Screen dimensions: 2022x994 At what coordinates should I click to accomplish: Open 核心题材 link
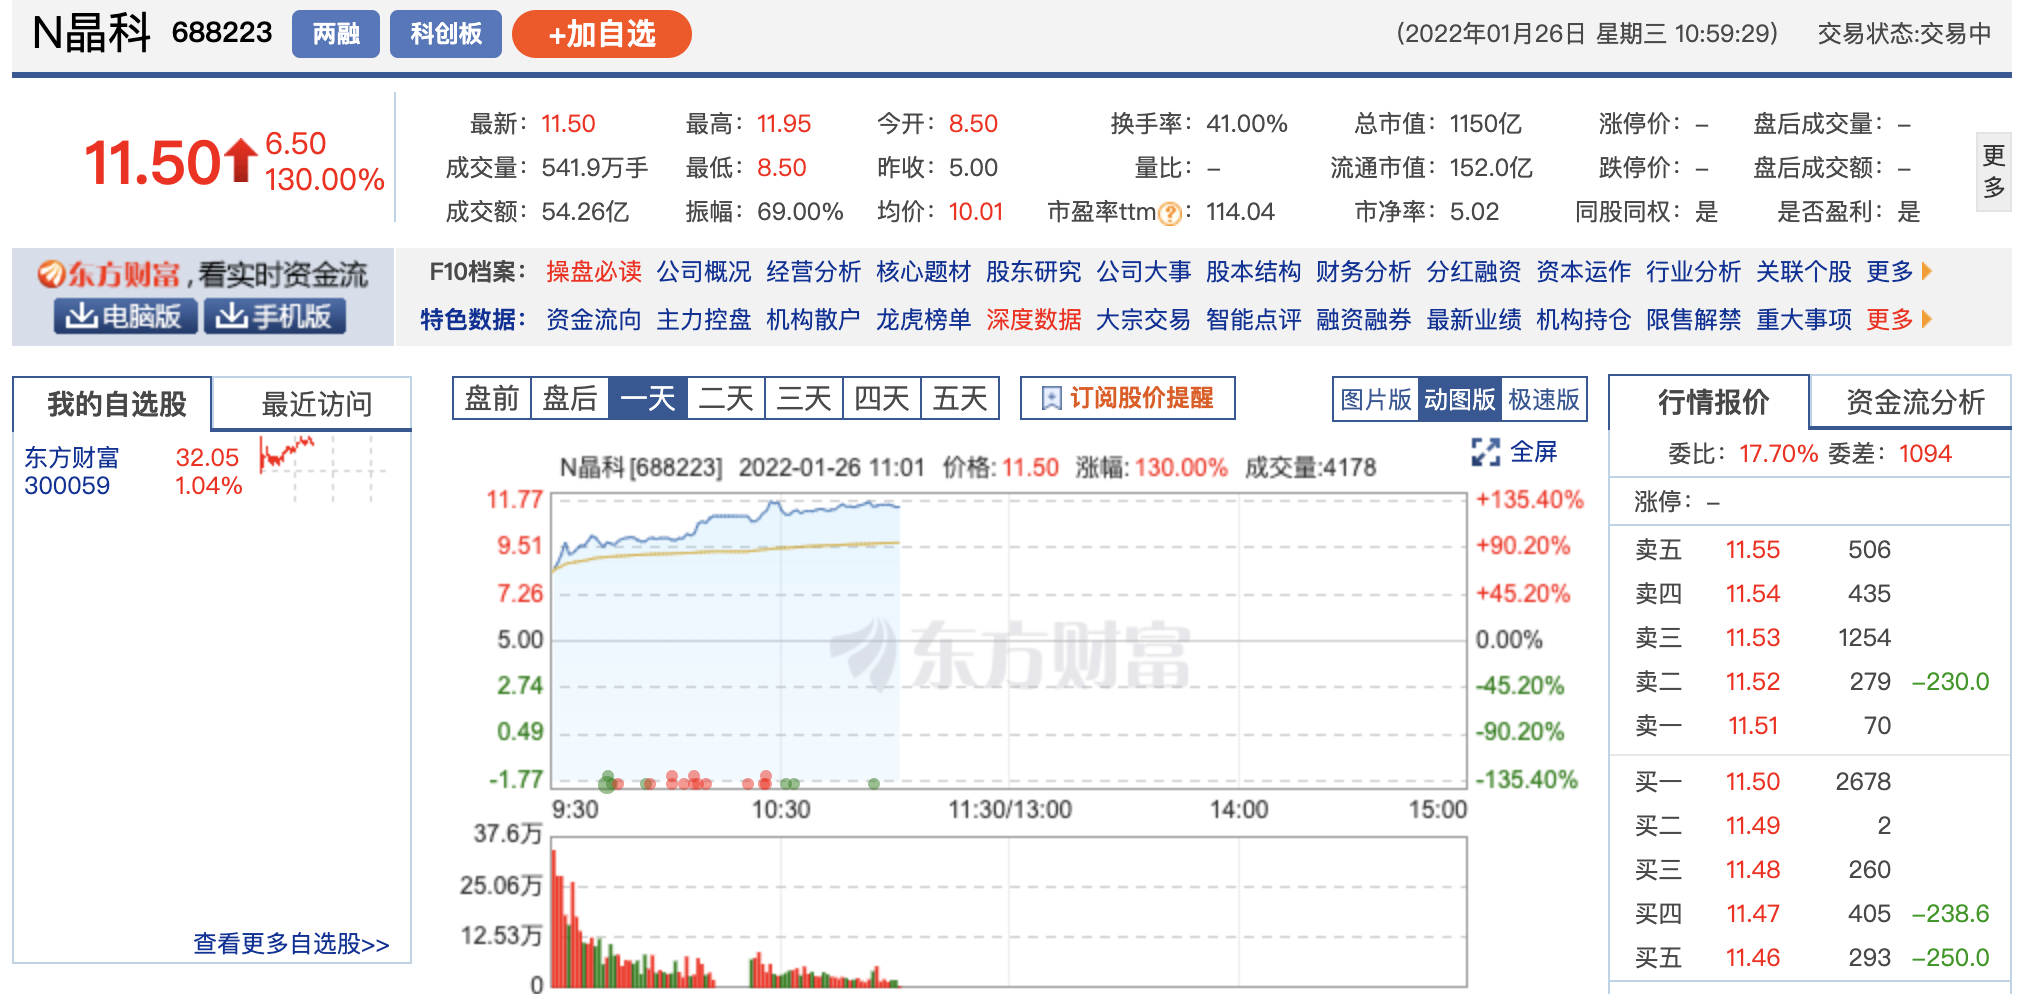(924, 271)
